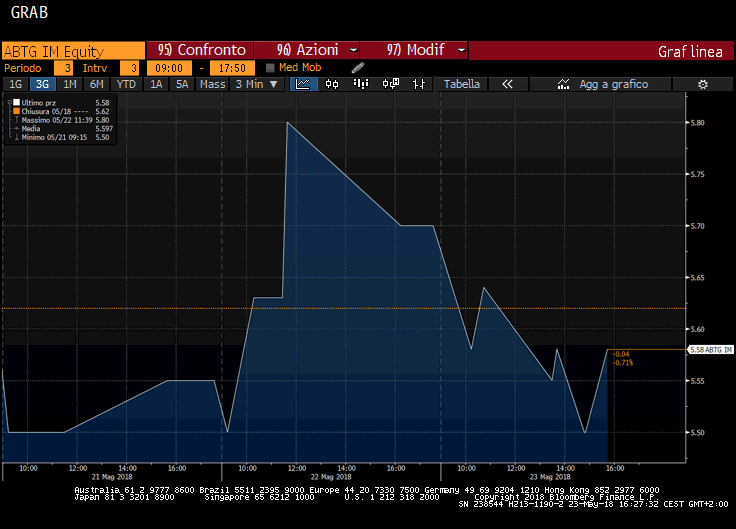Image resolution: width=736 pixels, height=529 pixels.
Task: Click the 23 Mag 2018 date label
Action: (550, 477)
